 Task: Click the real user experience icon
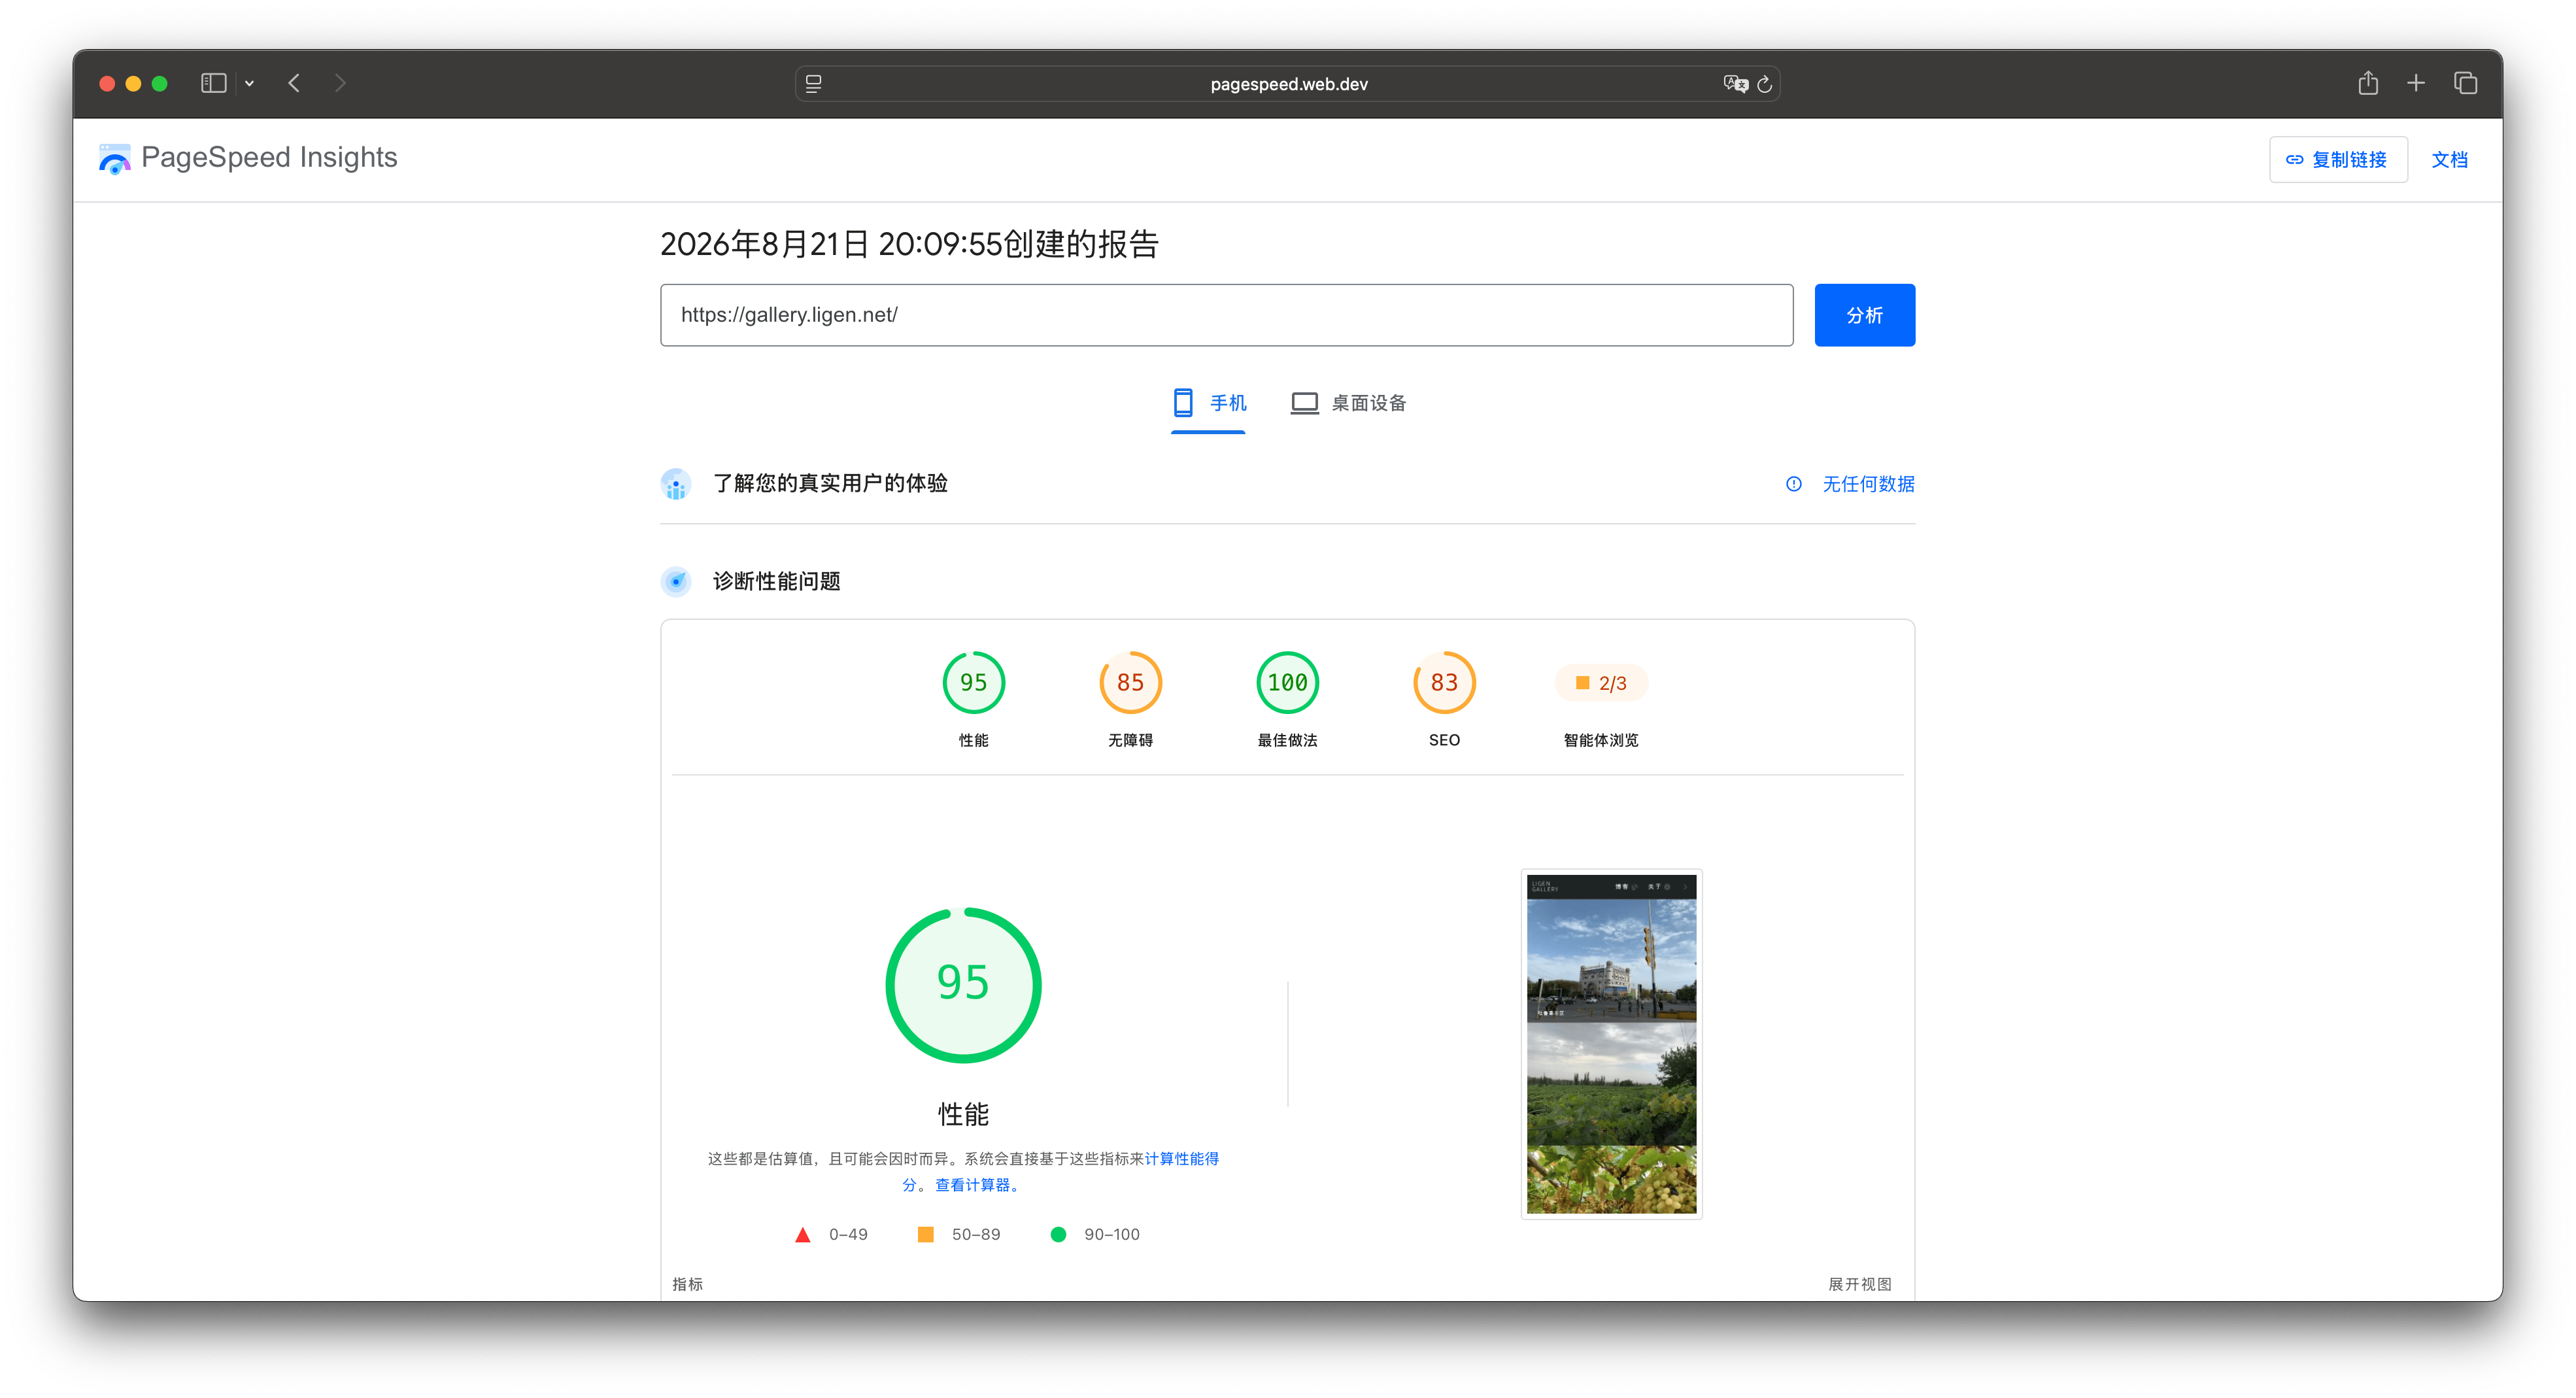tap(676, 484)
